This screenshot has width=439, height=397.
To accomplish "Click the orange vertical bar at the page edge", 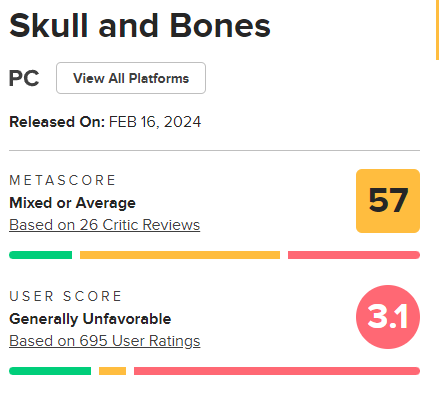I will tap(437, 30).
